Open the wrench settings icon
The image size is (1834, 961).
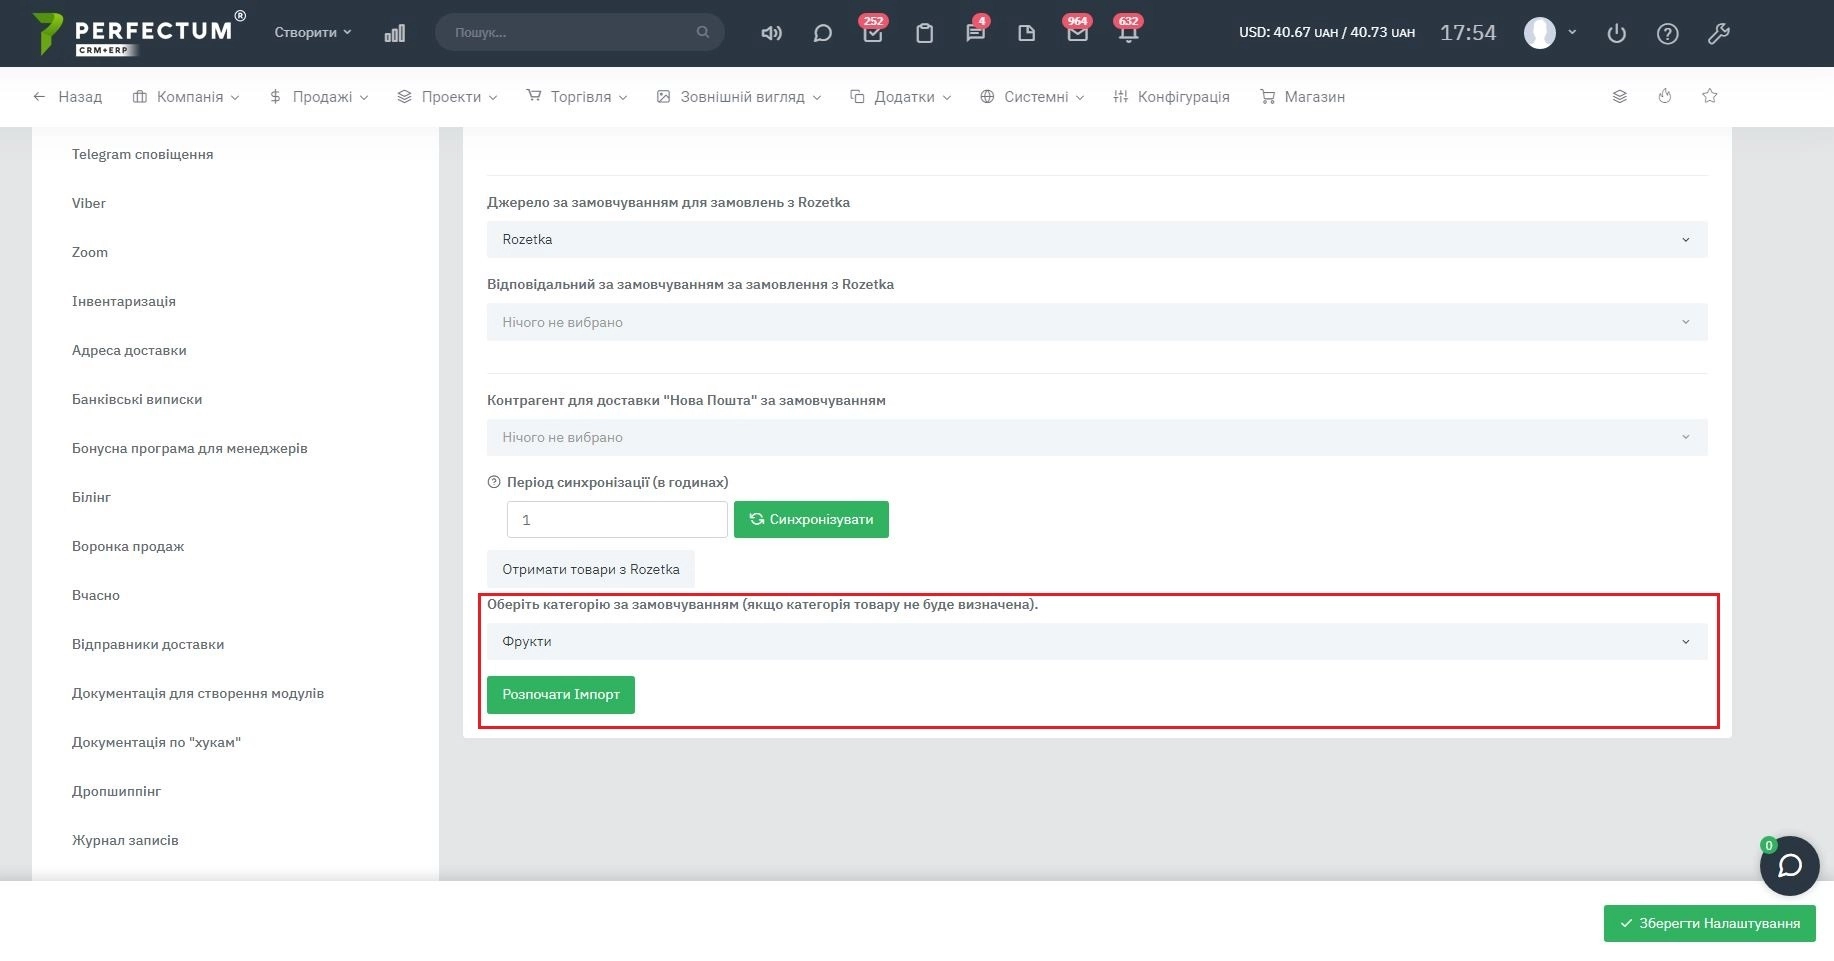pos(1718,33)
